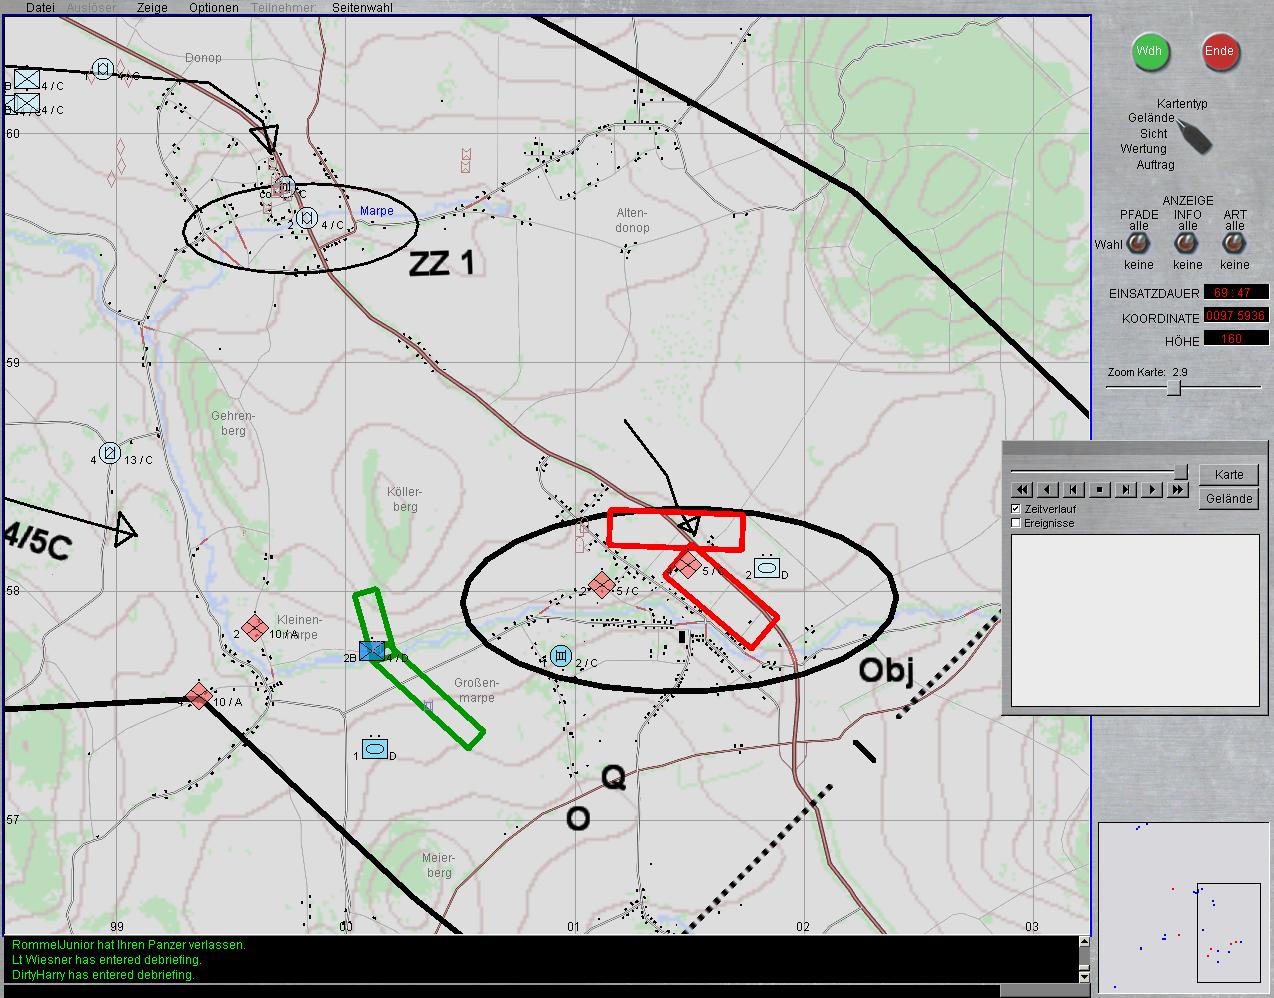Open the Zeige menu
The height and width of the screenshot is (998, 1274).
point(152,7)
